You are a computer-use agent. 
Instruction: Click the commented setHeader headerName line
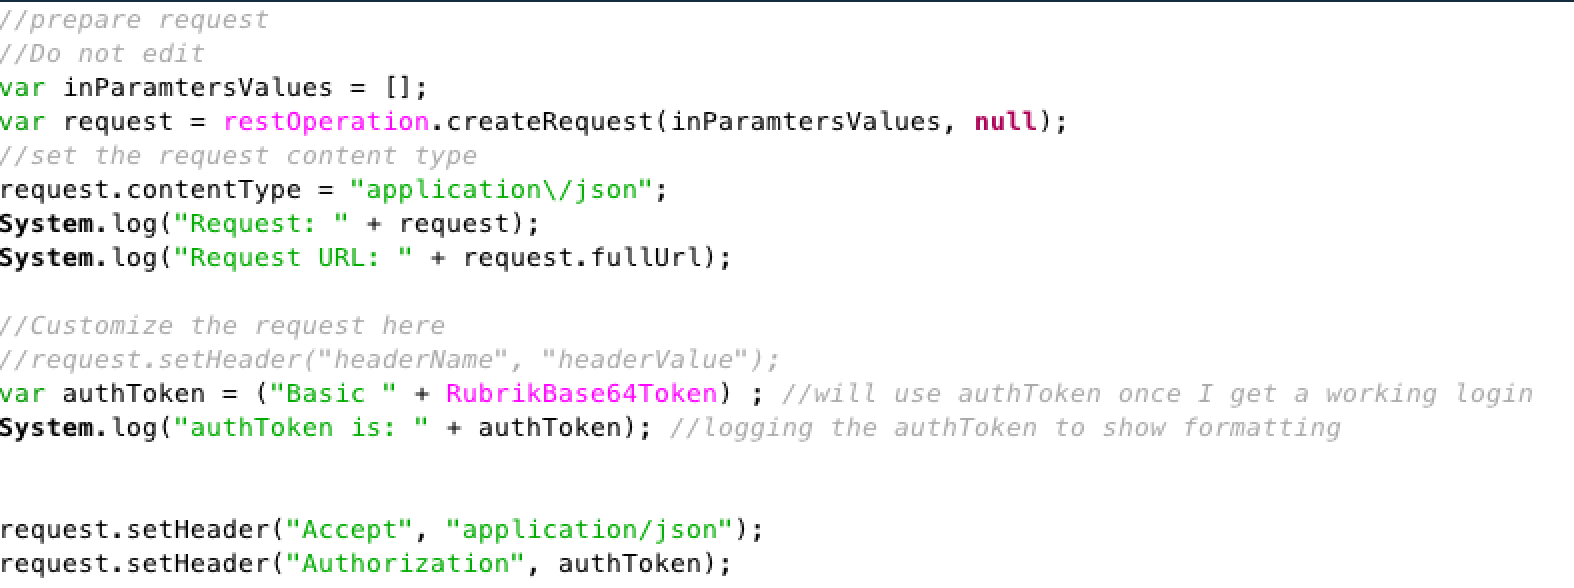pos(389,360)
